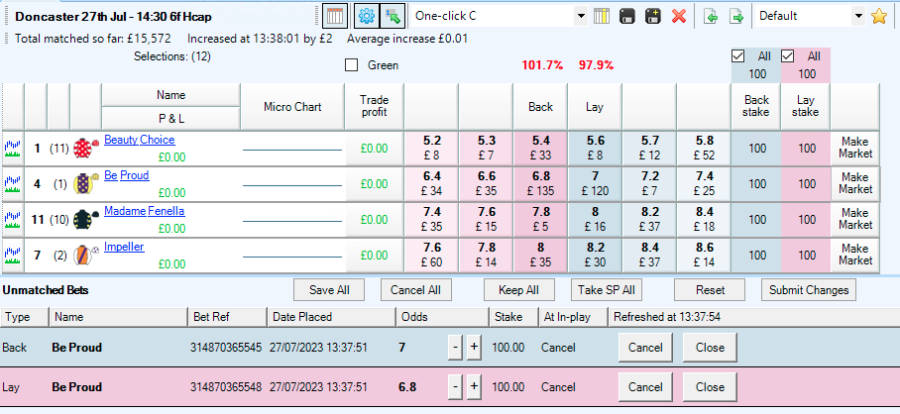The height and width of the screenshot is (414, 900).
Task: Click Impeller orange striped jockey silks
Action: (86, 255)
